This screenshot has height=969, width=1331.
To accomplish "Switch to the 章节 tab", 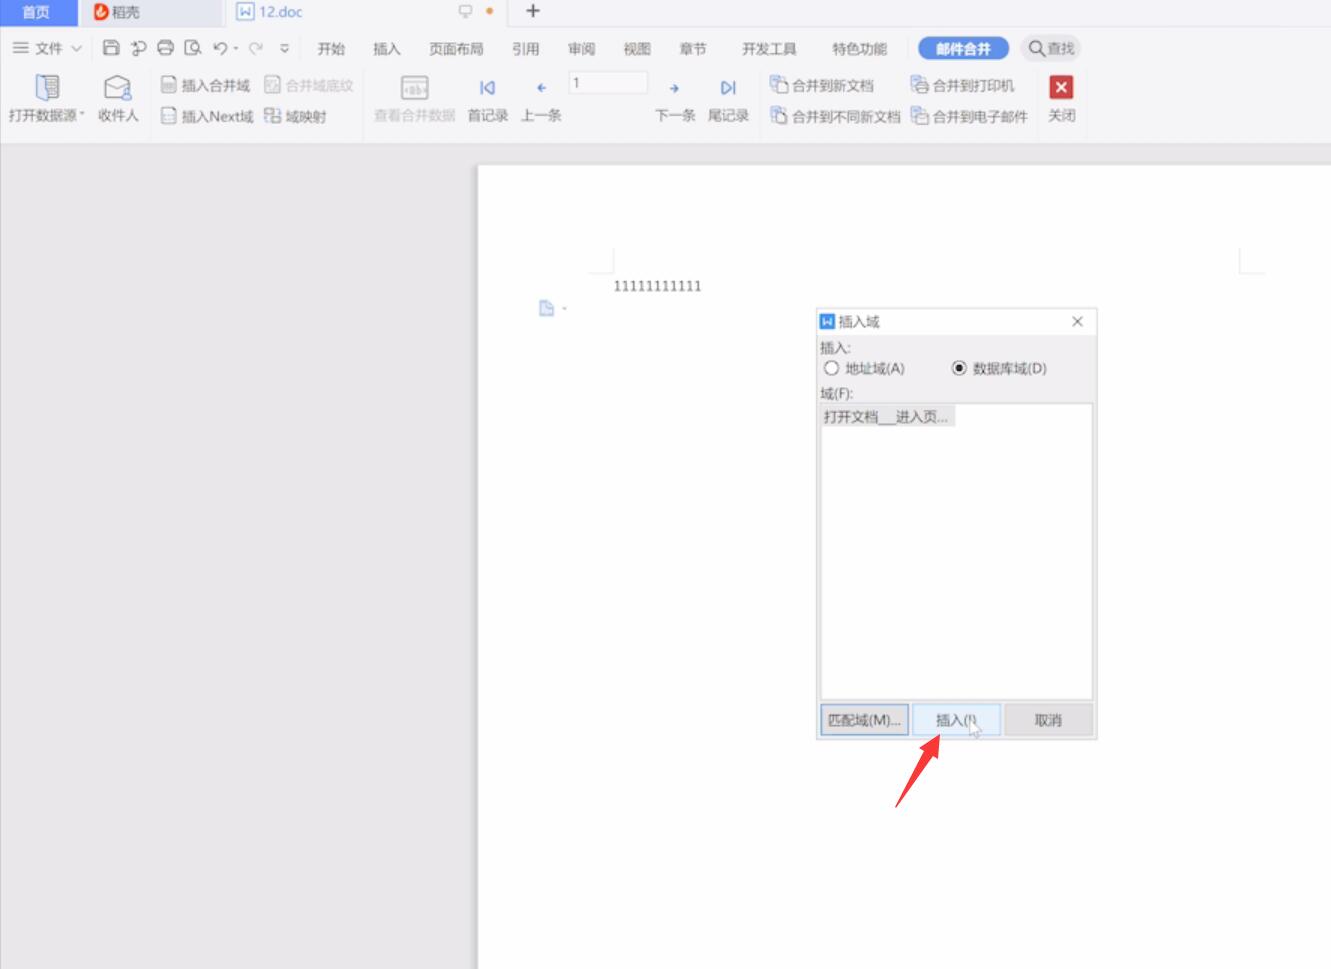I will point(693,48).
